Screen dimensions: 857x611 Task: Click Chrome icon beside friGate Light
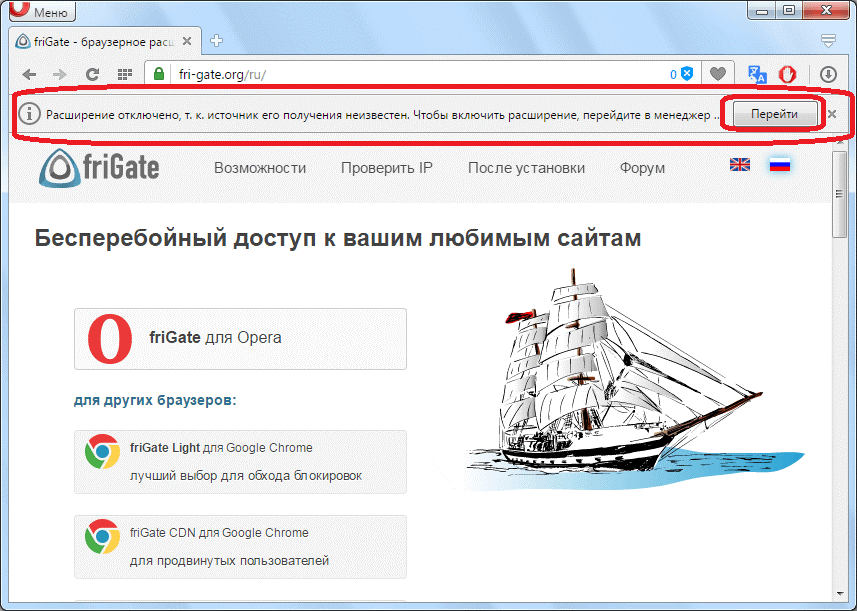point(102,451)
